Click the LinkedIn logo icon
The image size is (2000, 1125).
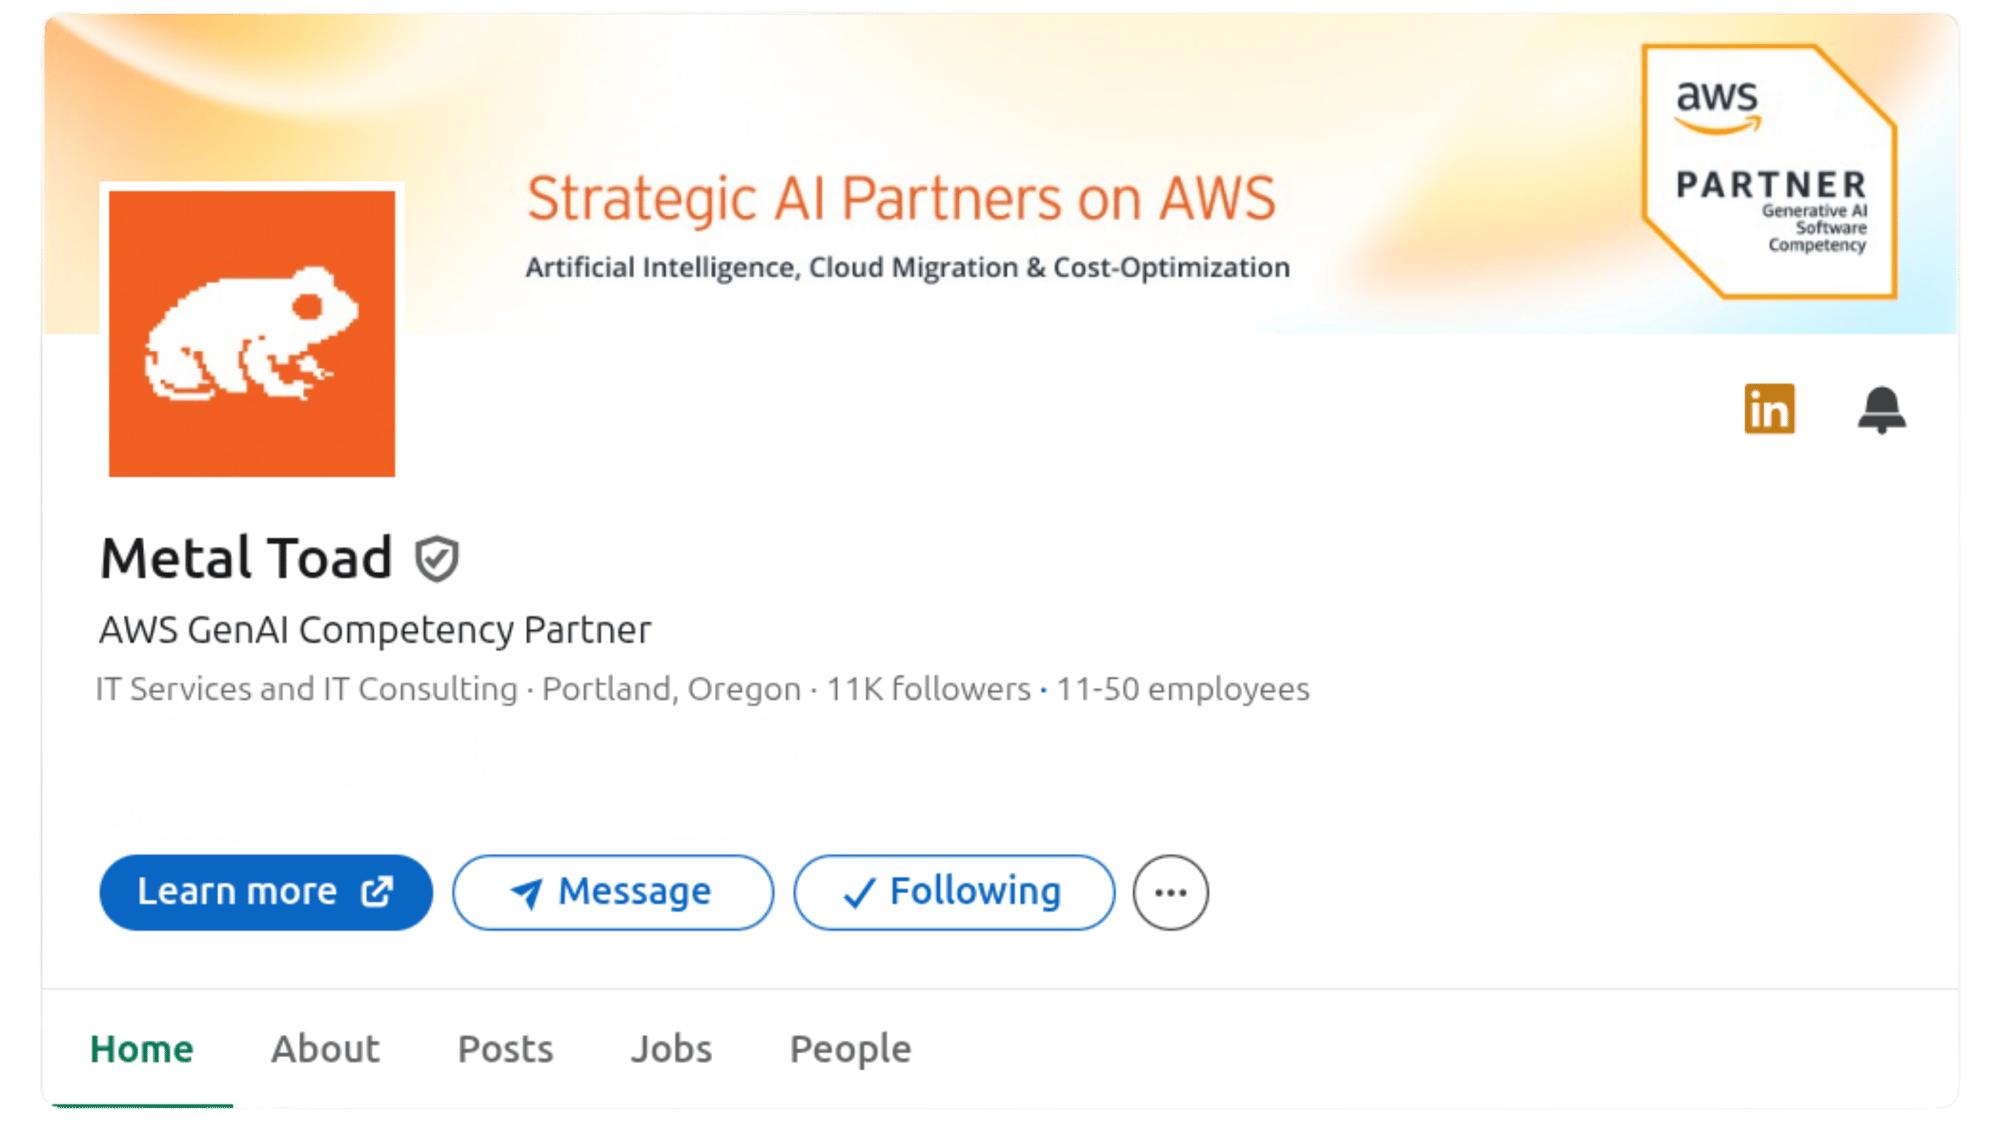point(1769,409)
